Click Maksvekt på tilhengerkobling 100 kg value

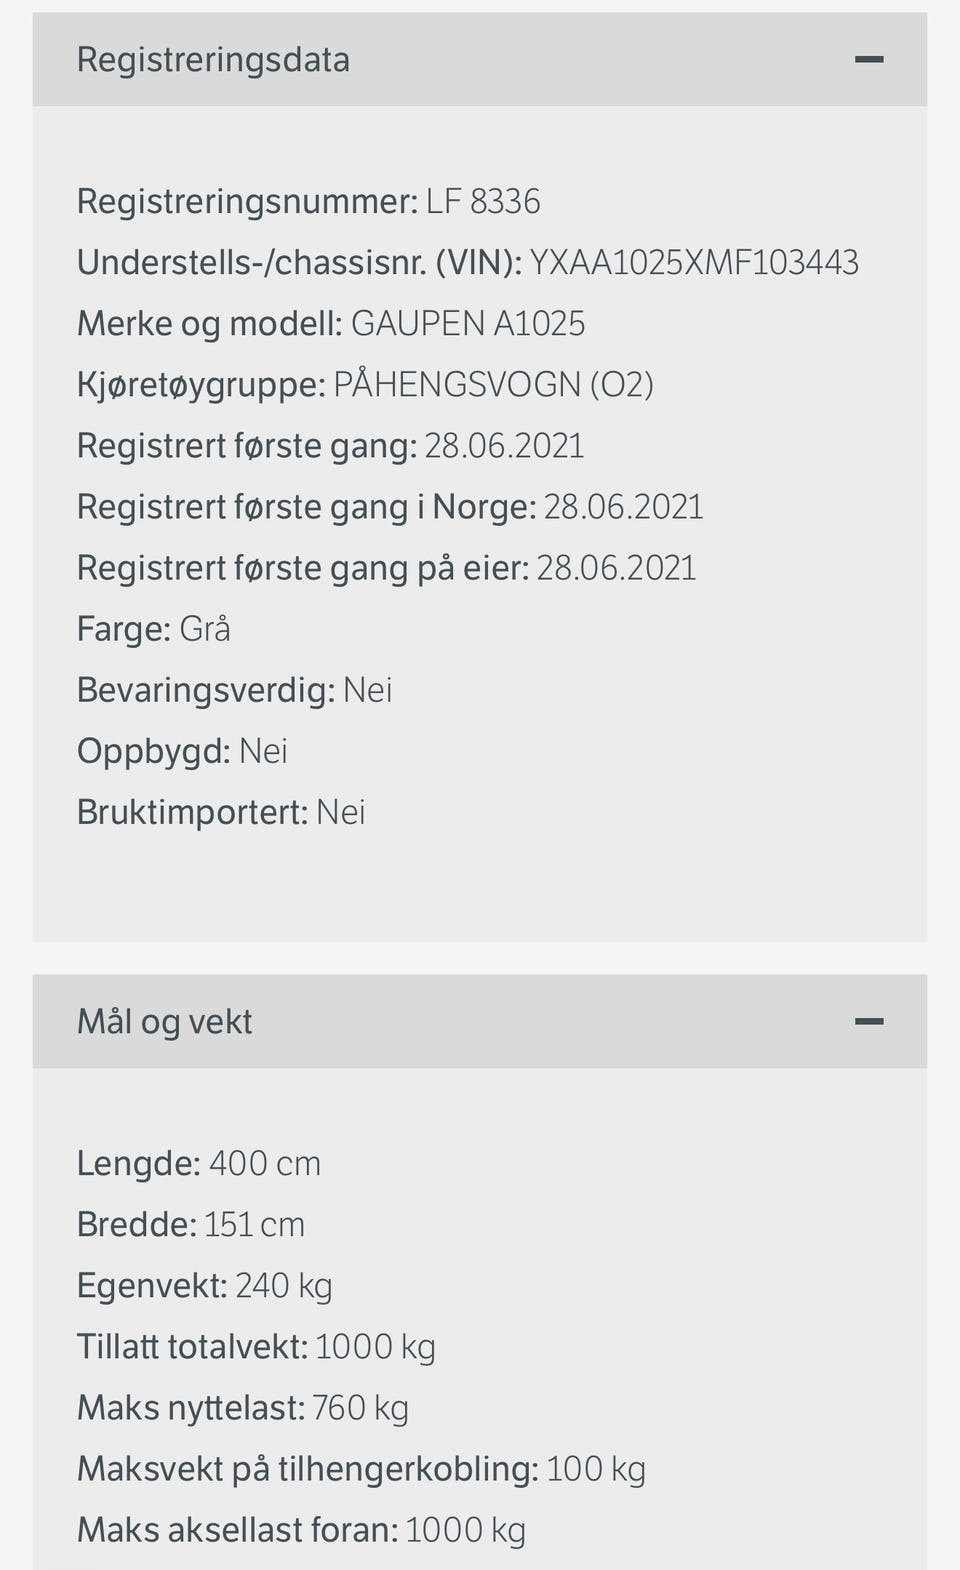click(x=596, y=1469)
